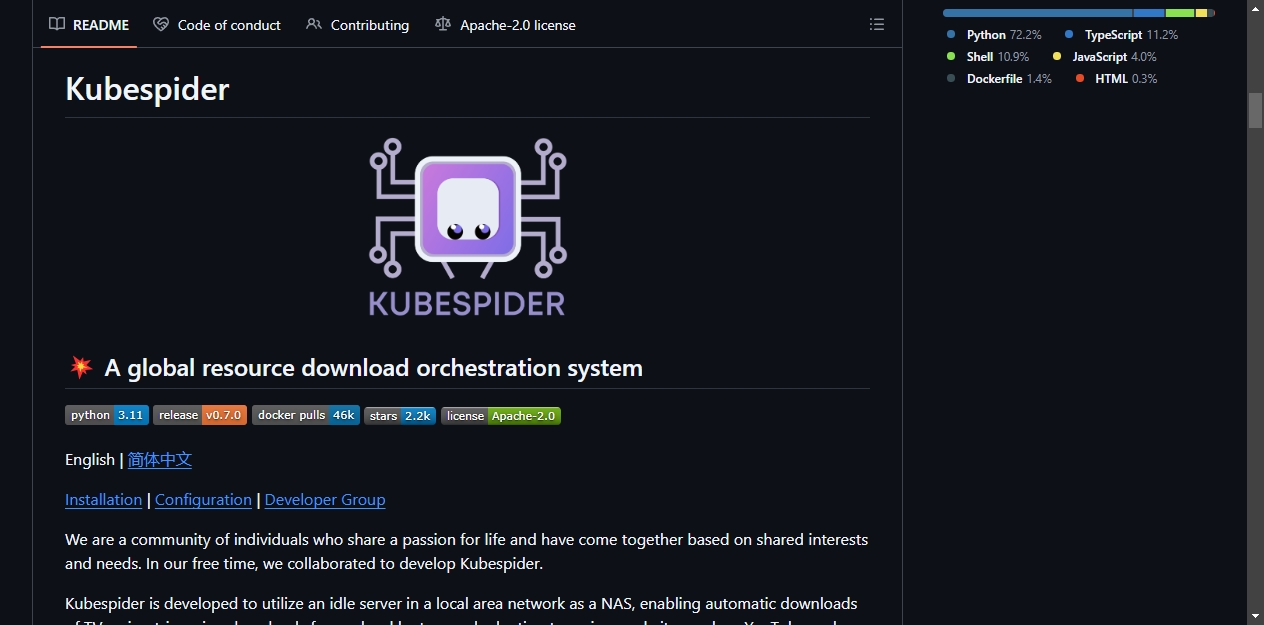
Task: Click the yellow JavaScript segment of language bar
Action: [x=1201, y=13]
